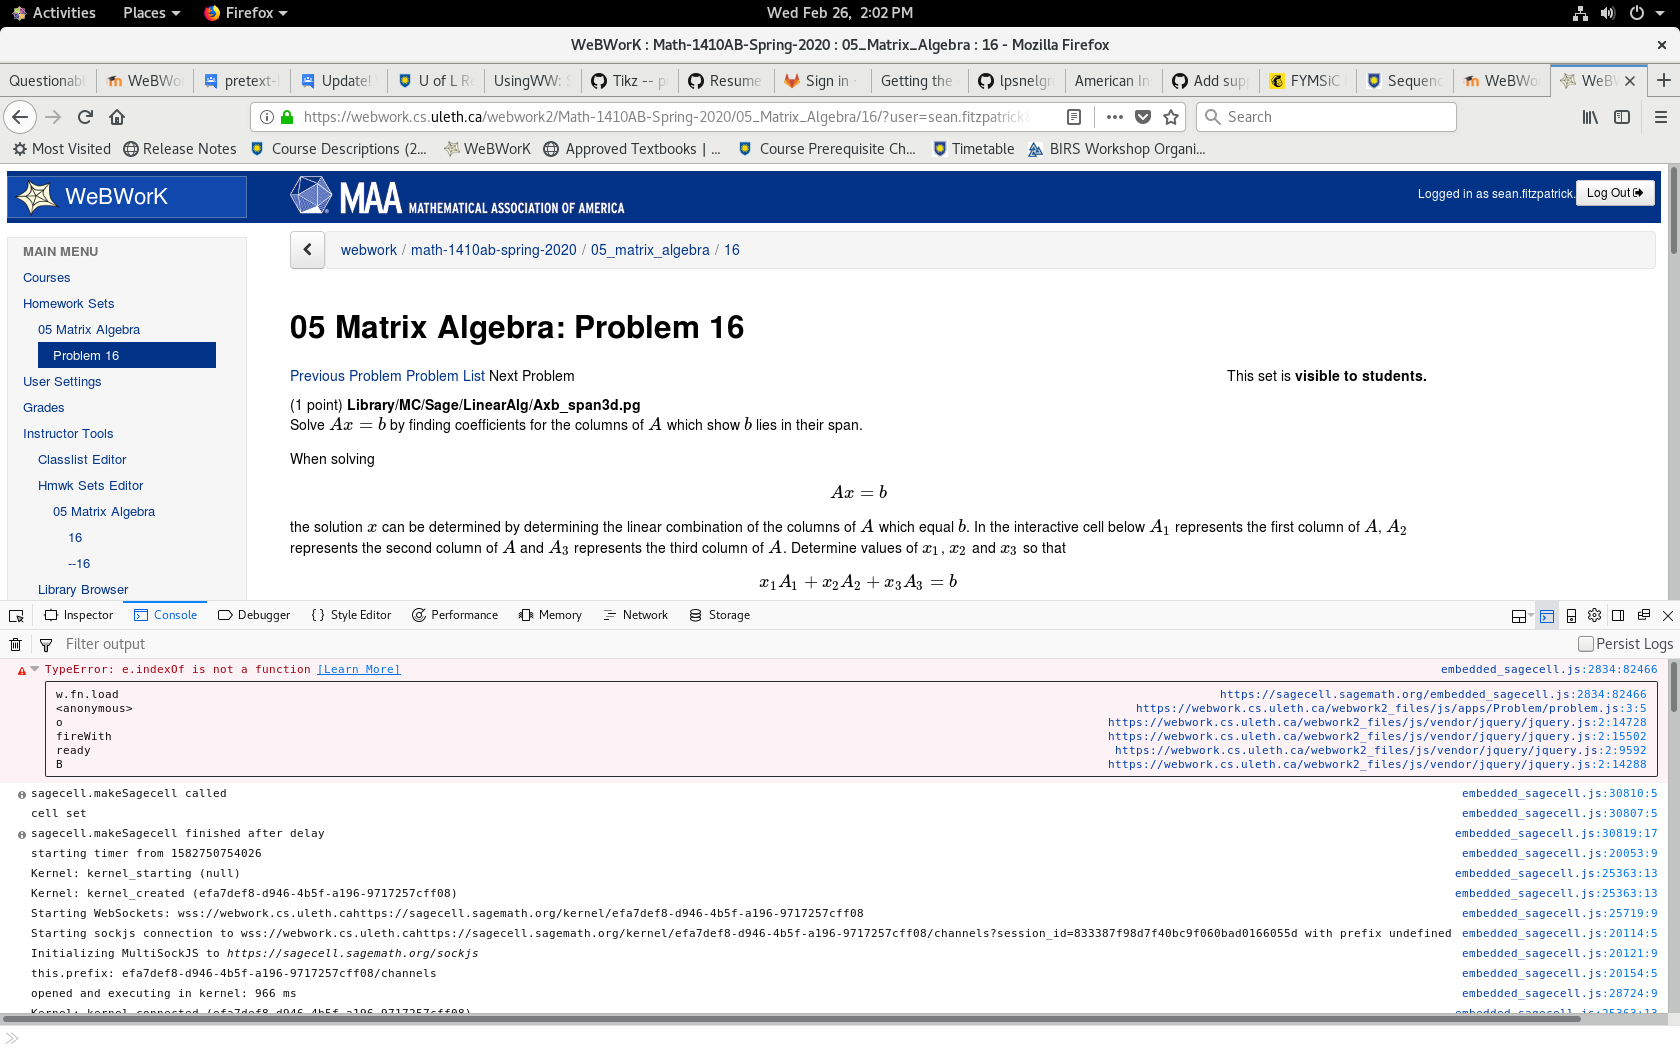Switch to the Network tab
The width and height of the screenshot is (1680, 1050).
click(x=636, y=615)
